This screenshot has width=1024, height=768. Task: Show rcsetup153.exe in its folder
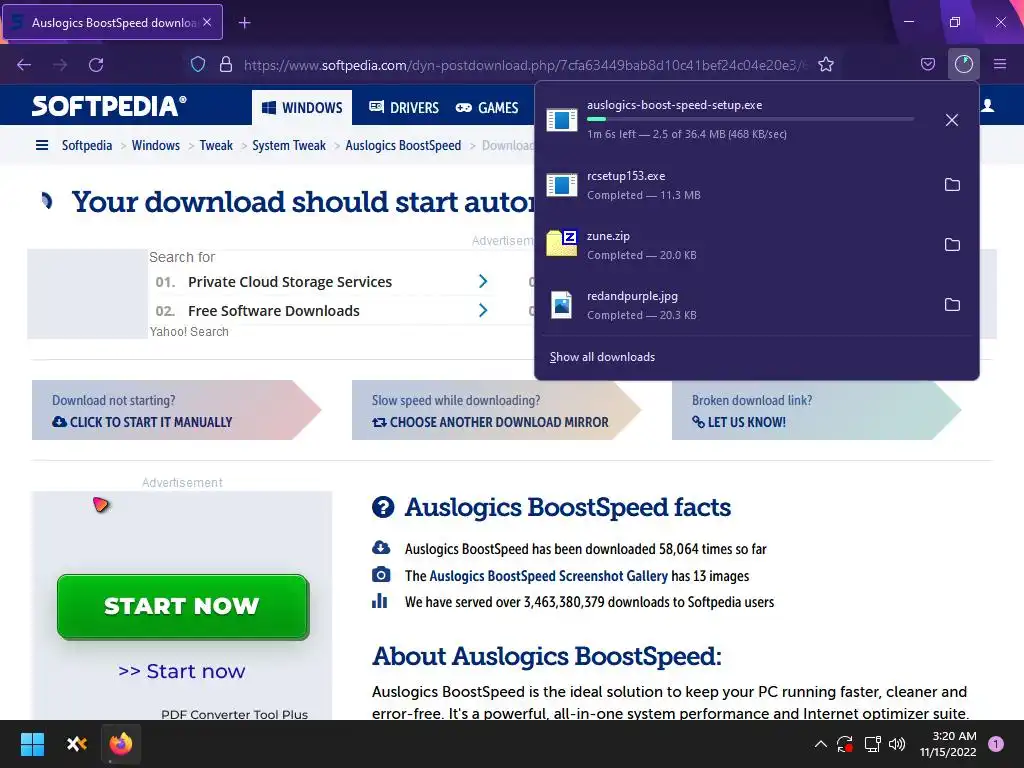pyautogui.click(x=952, y=185)
